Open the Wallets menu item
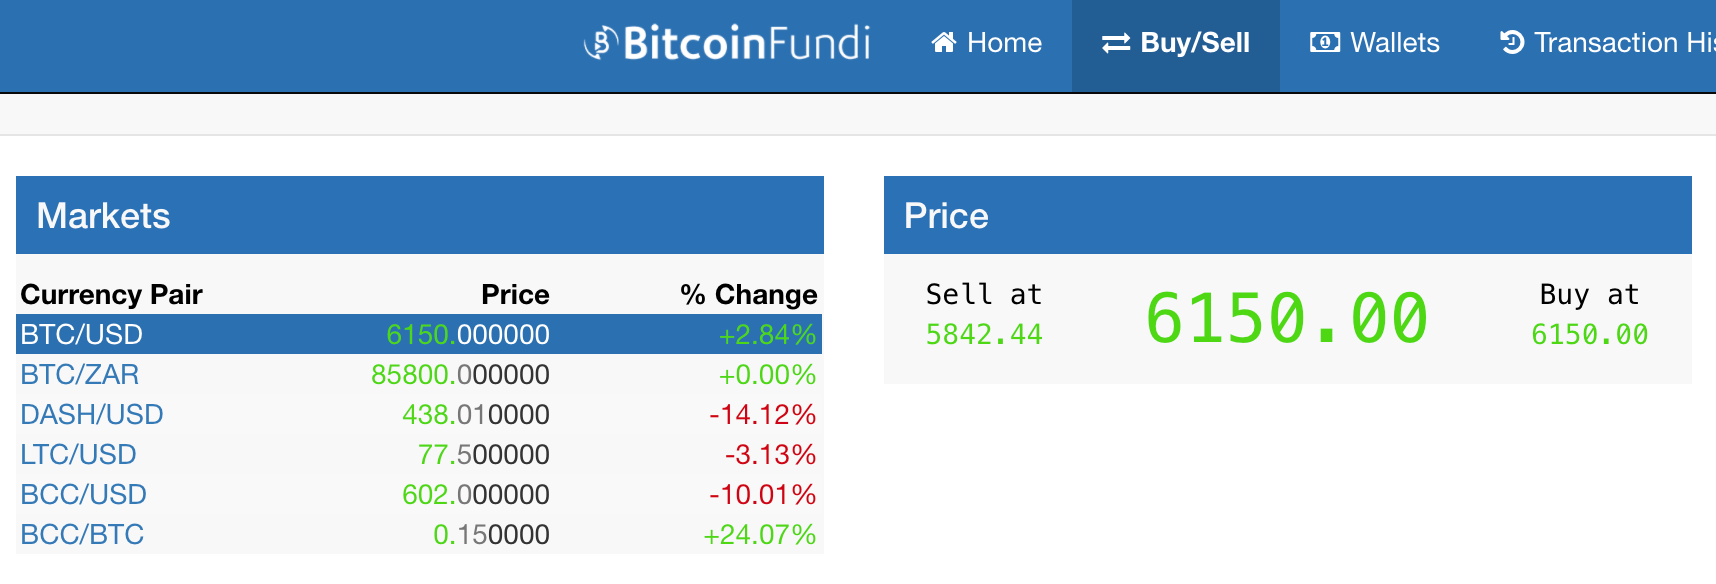This screenshot has height=584, width=1716. (x=1375, y=43)
